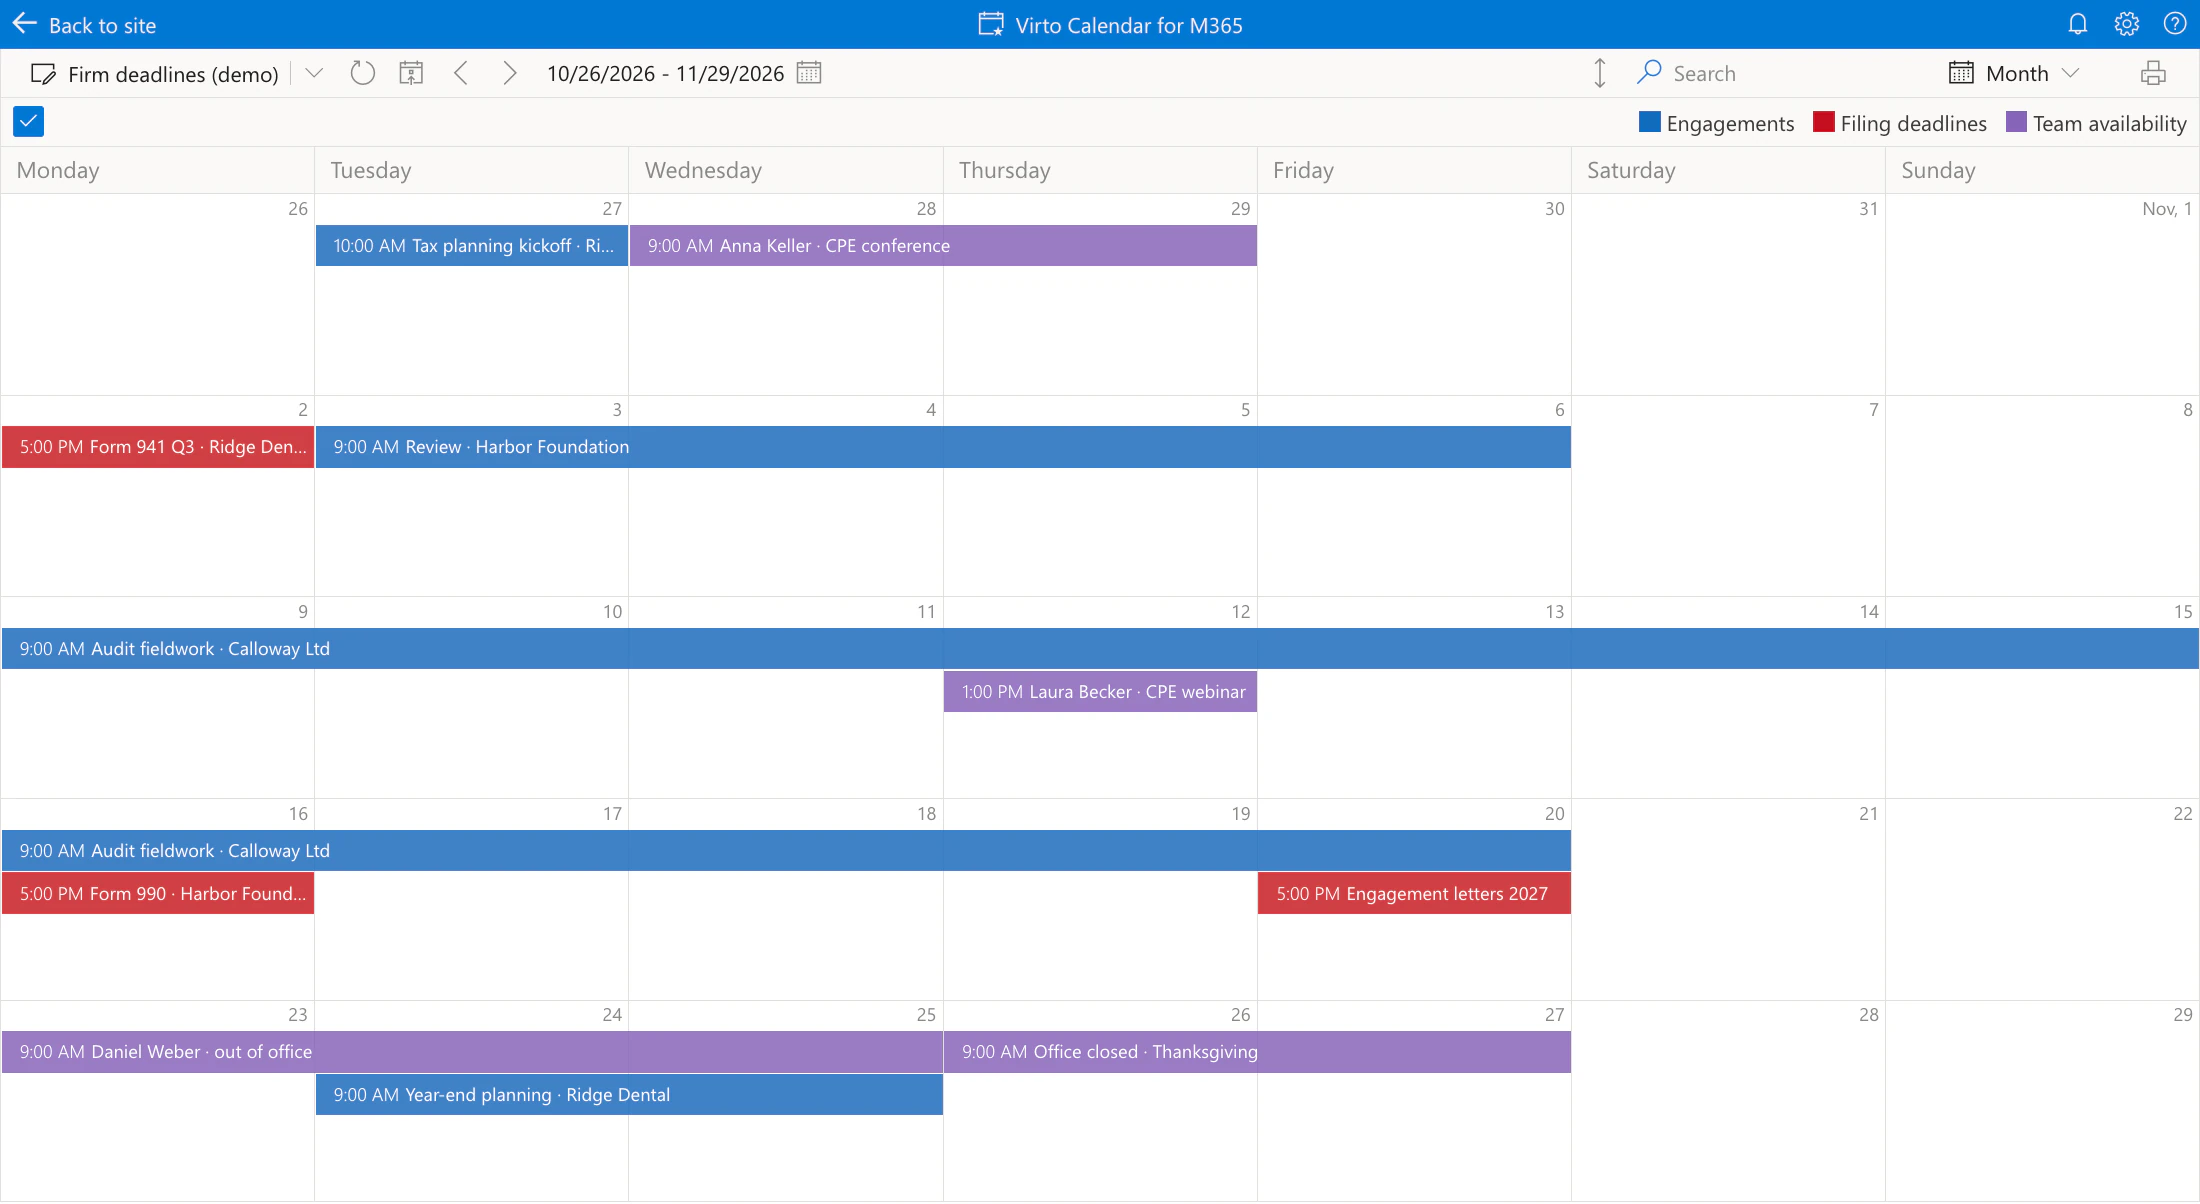Open Review Harbor Foundation event
Viewport: 2200px width, 1204px height.
click(943, 447)
